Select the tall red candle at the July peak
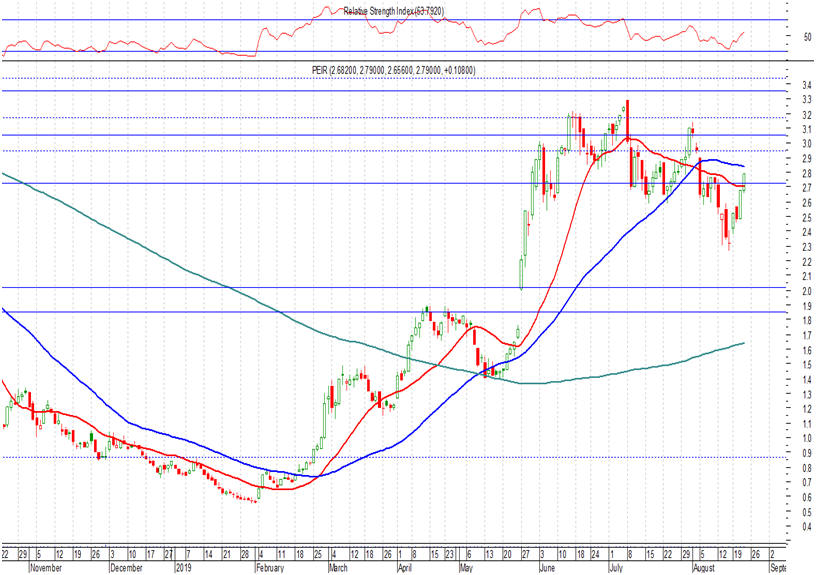 pyautogui.click(x=627, y=118)
